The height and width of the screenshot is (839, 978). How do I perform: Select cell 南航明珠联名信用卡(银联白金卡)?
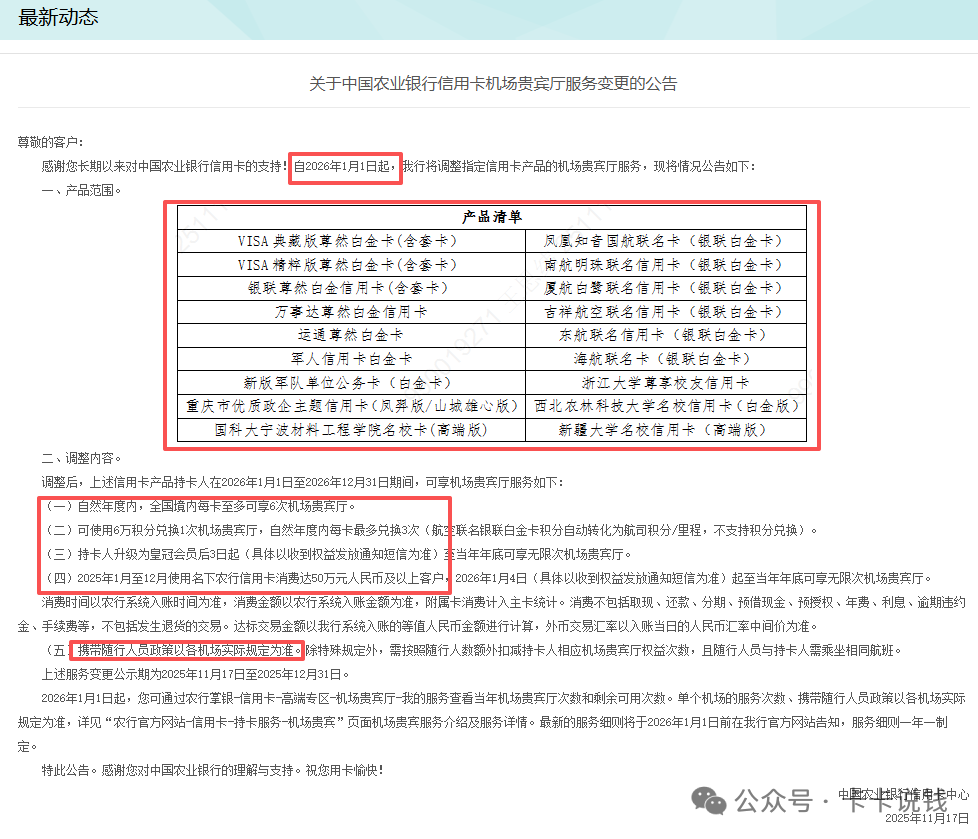tap(666, 264)
